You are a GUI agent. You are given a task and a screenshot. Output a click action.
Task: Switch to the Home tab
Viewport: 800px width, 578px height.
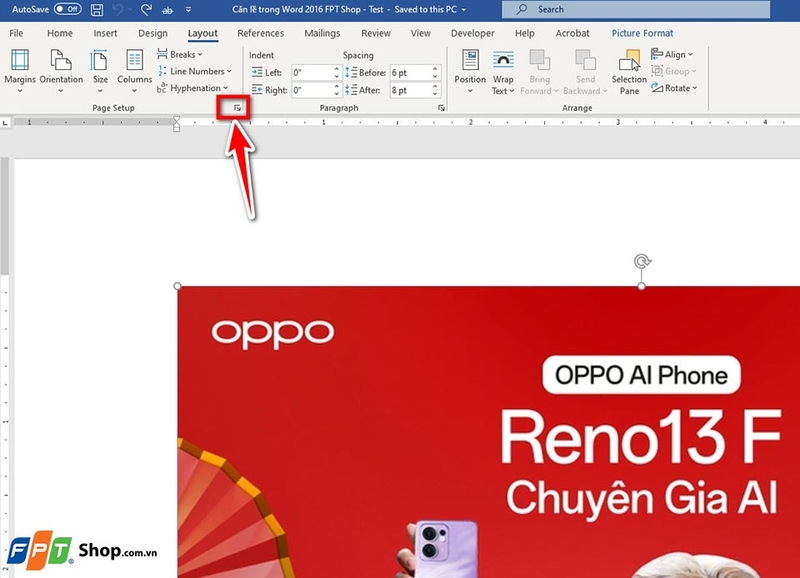coord(60,33)
